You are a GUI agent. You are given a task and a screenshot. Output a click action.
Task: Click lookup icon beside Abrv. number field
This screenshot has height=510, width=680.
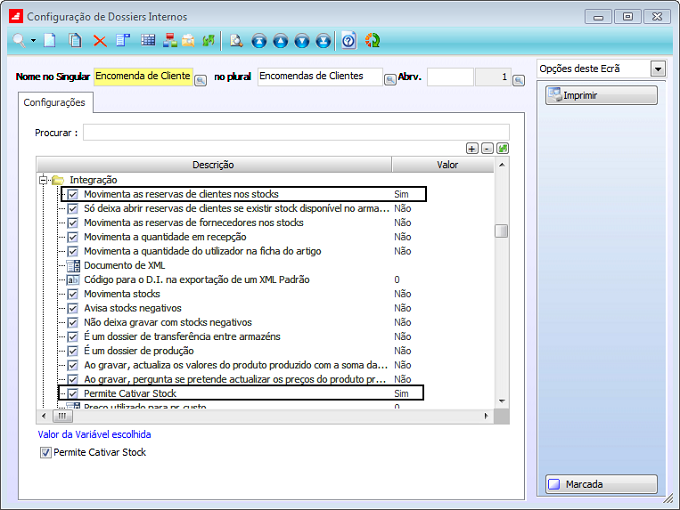(x=518, y=80)
